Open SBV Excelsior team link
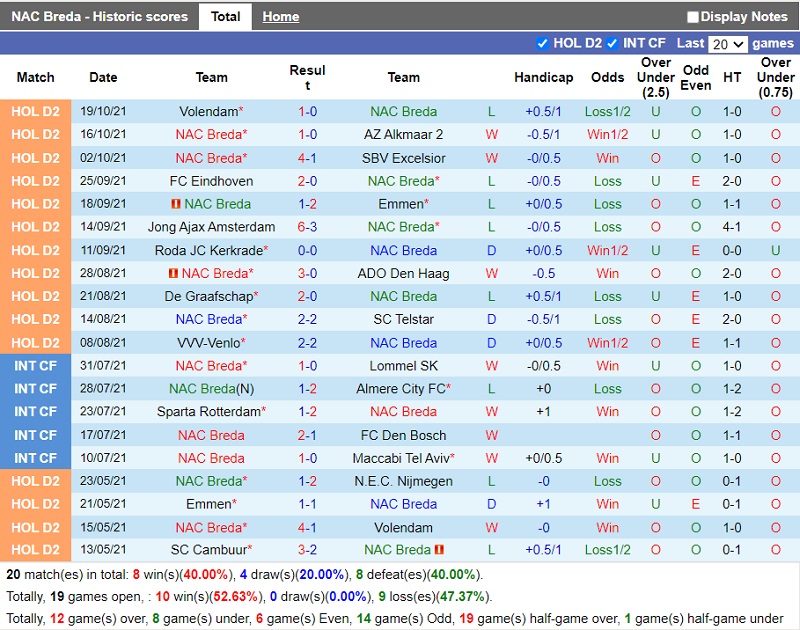800x630 pixels. 403,158
